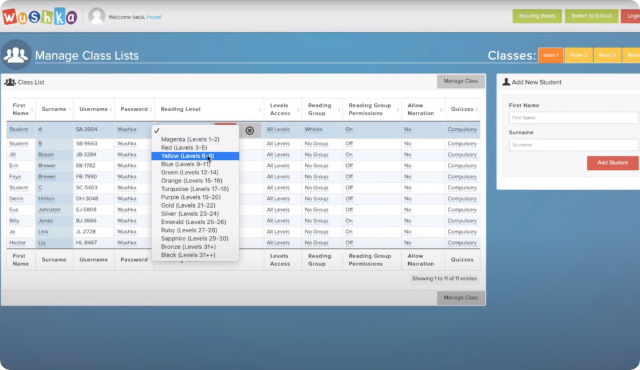Select Turquoise (Levels 17-18) option
This screenshot has height=370, width=640.
[x=195, y=189]
